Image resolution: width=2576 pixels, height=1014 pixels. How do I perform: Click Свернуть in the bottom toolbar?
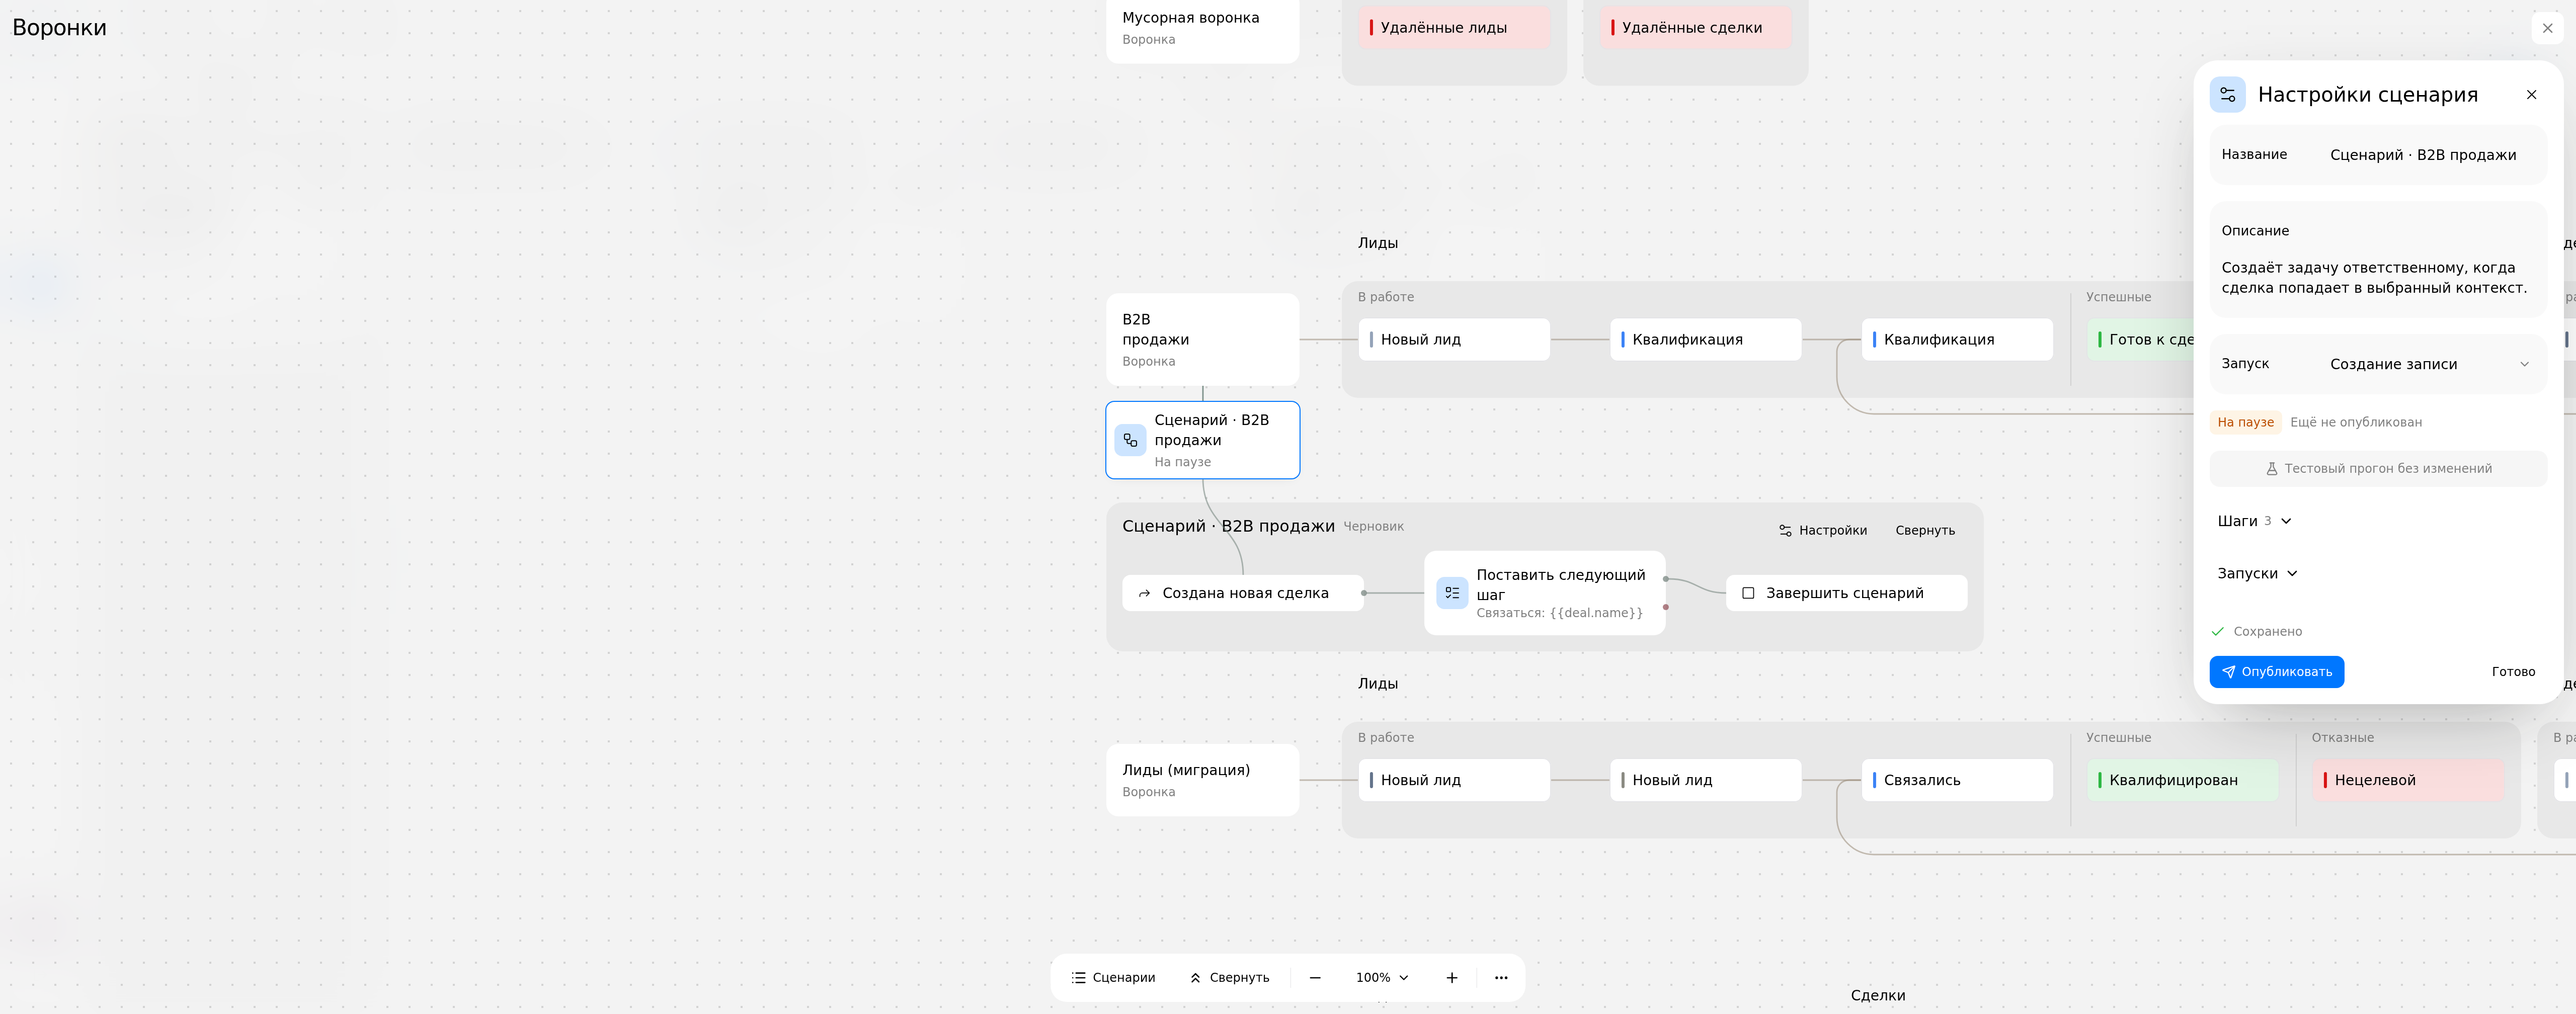pos(1229,978)
